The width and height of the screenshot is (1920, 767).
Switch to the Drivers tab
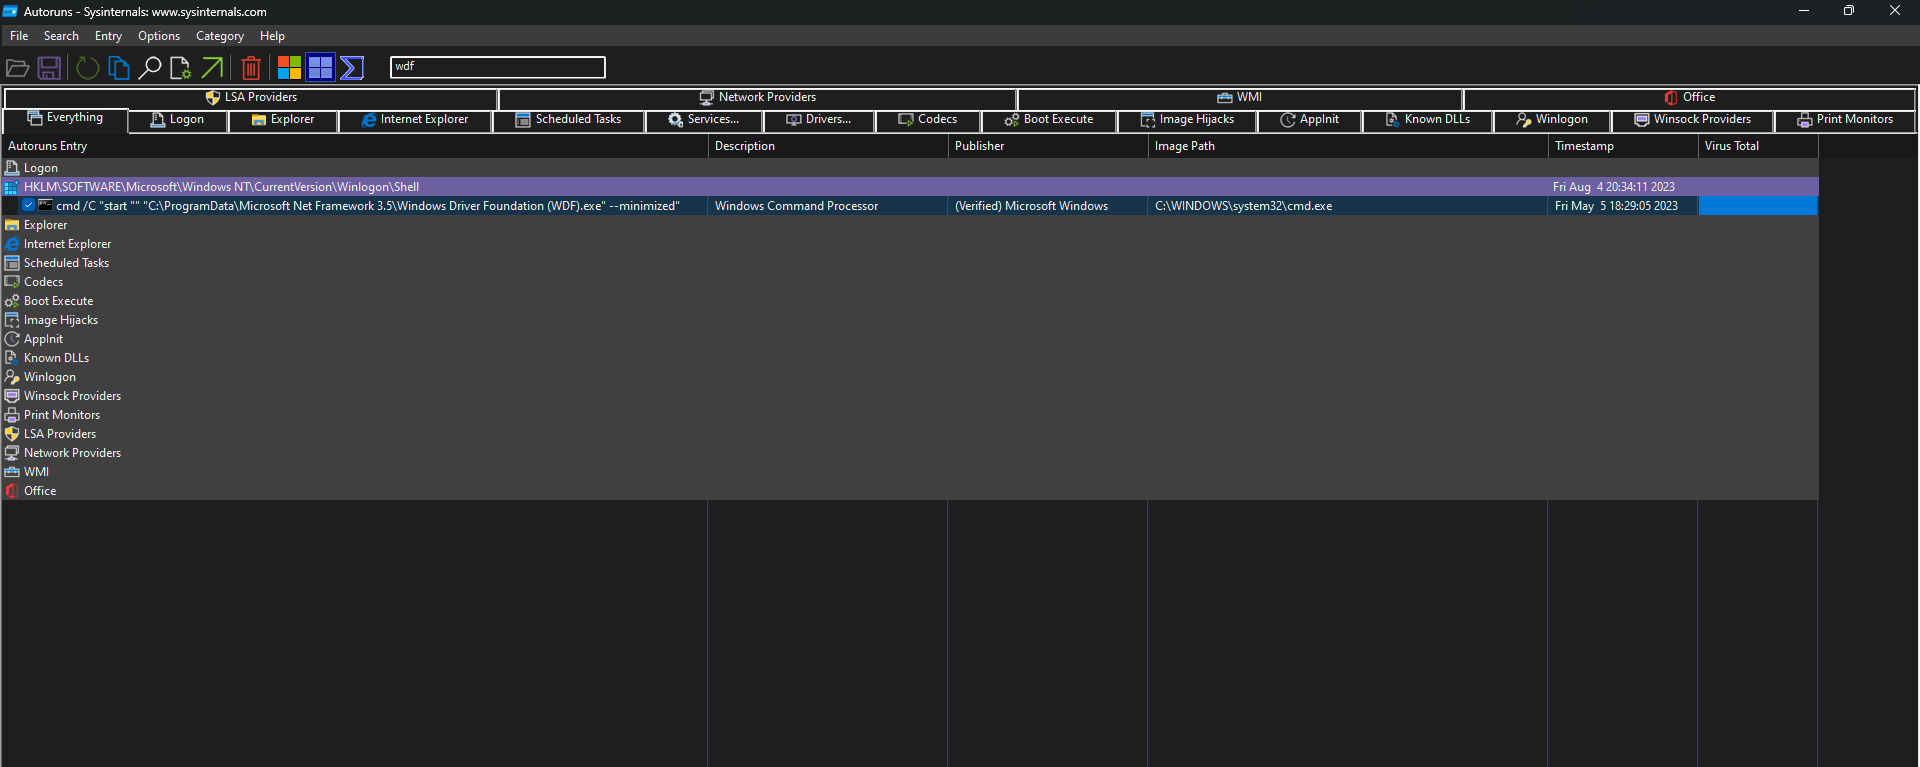tap(819, 120)
